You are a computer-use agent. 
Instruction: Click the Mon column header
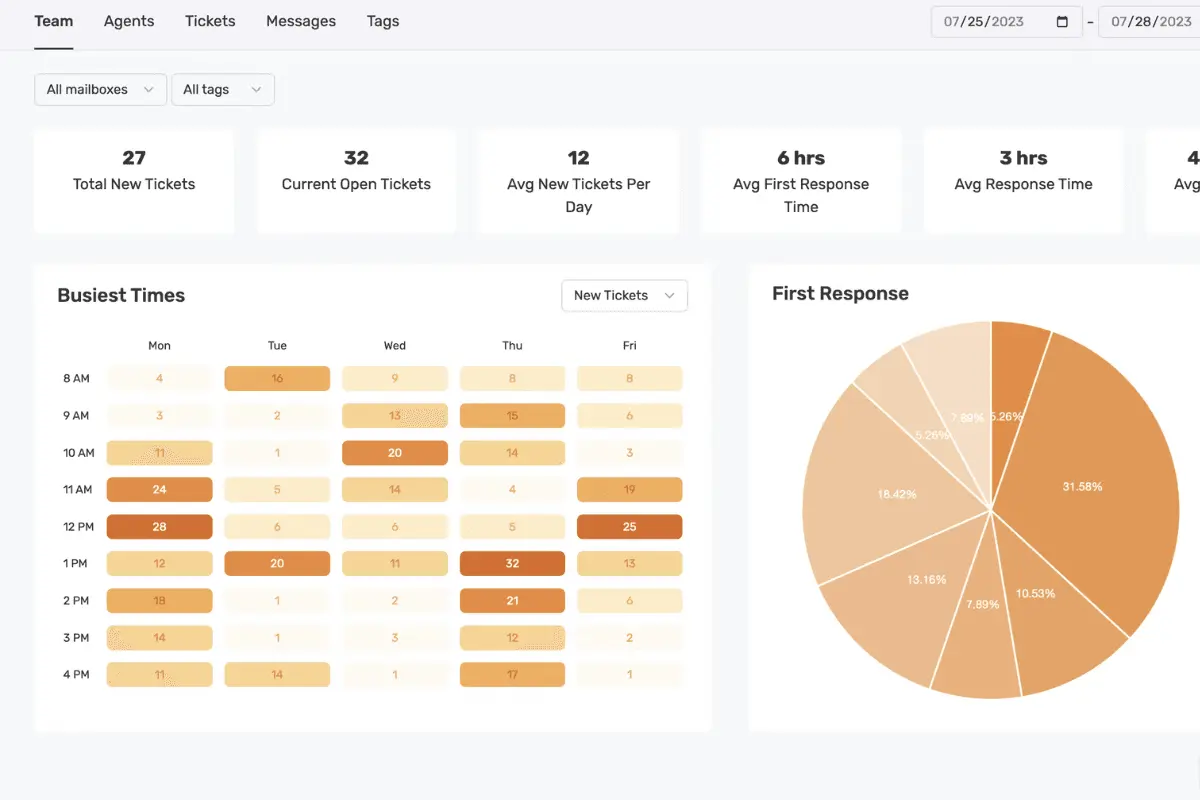pos(160,346)
